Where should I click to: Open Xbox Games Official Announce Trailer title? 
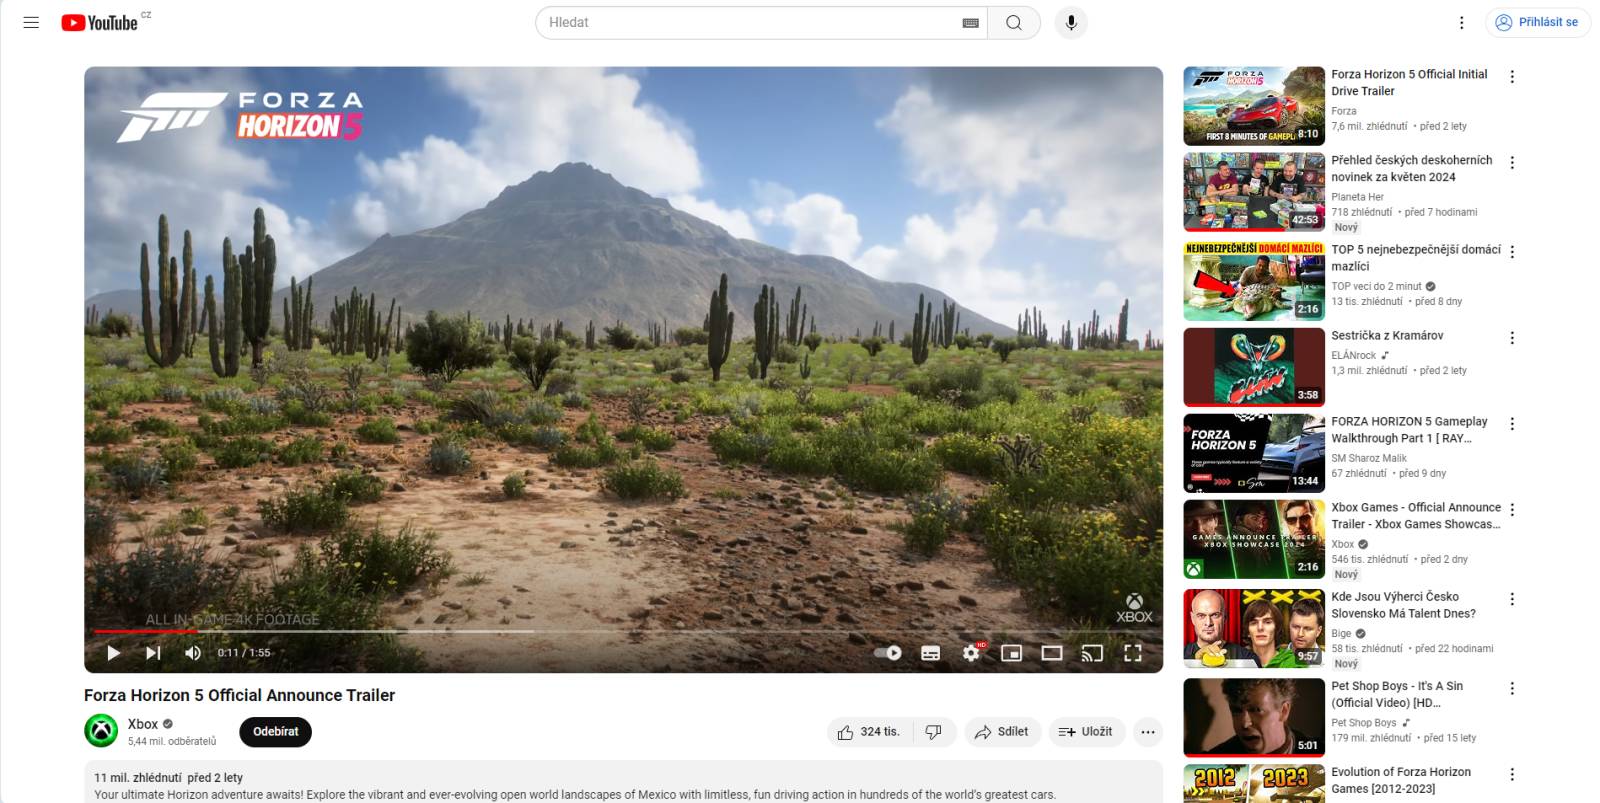click(1416, 516)
